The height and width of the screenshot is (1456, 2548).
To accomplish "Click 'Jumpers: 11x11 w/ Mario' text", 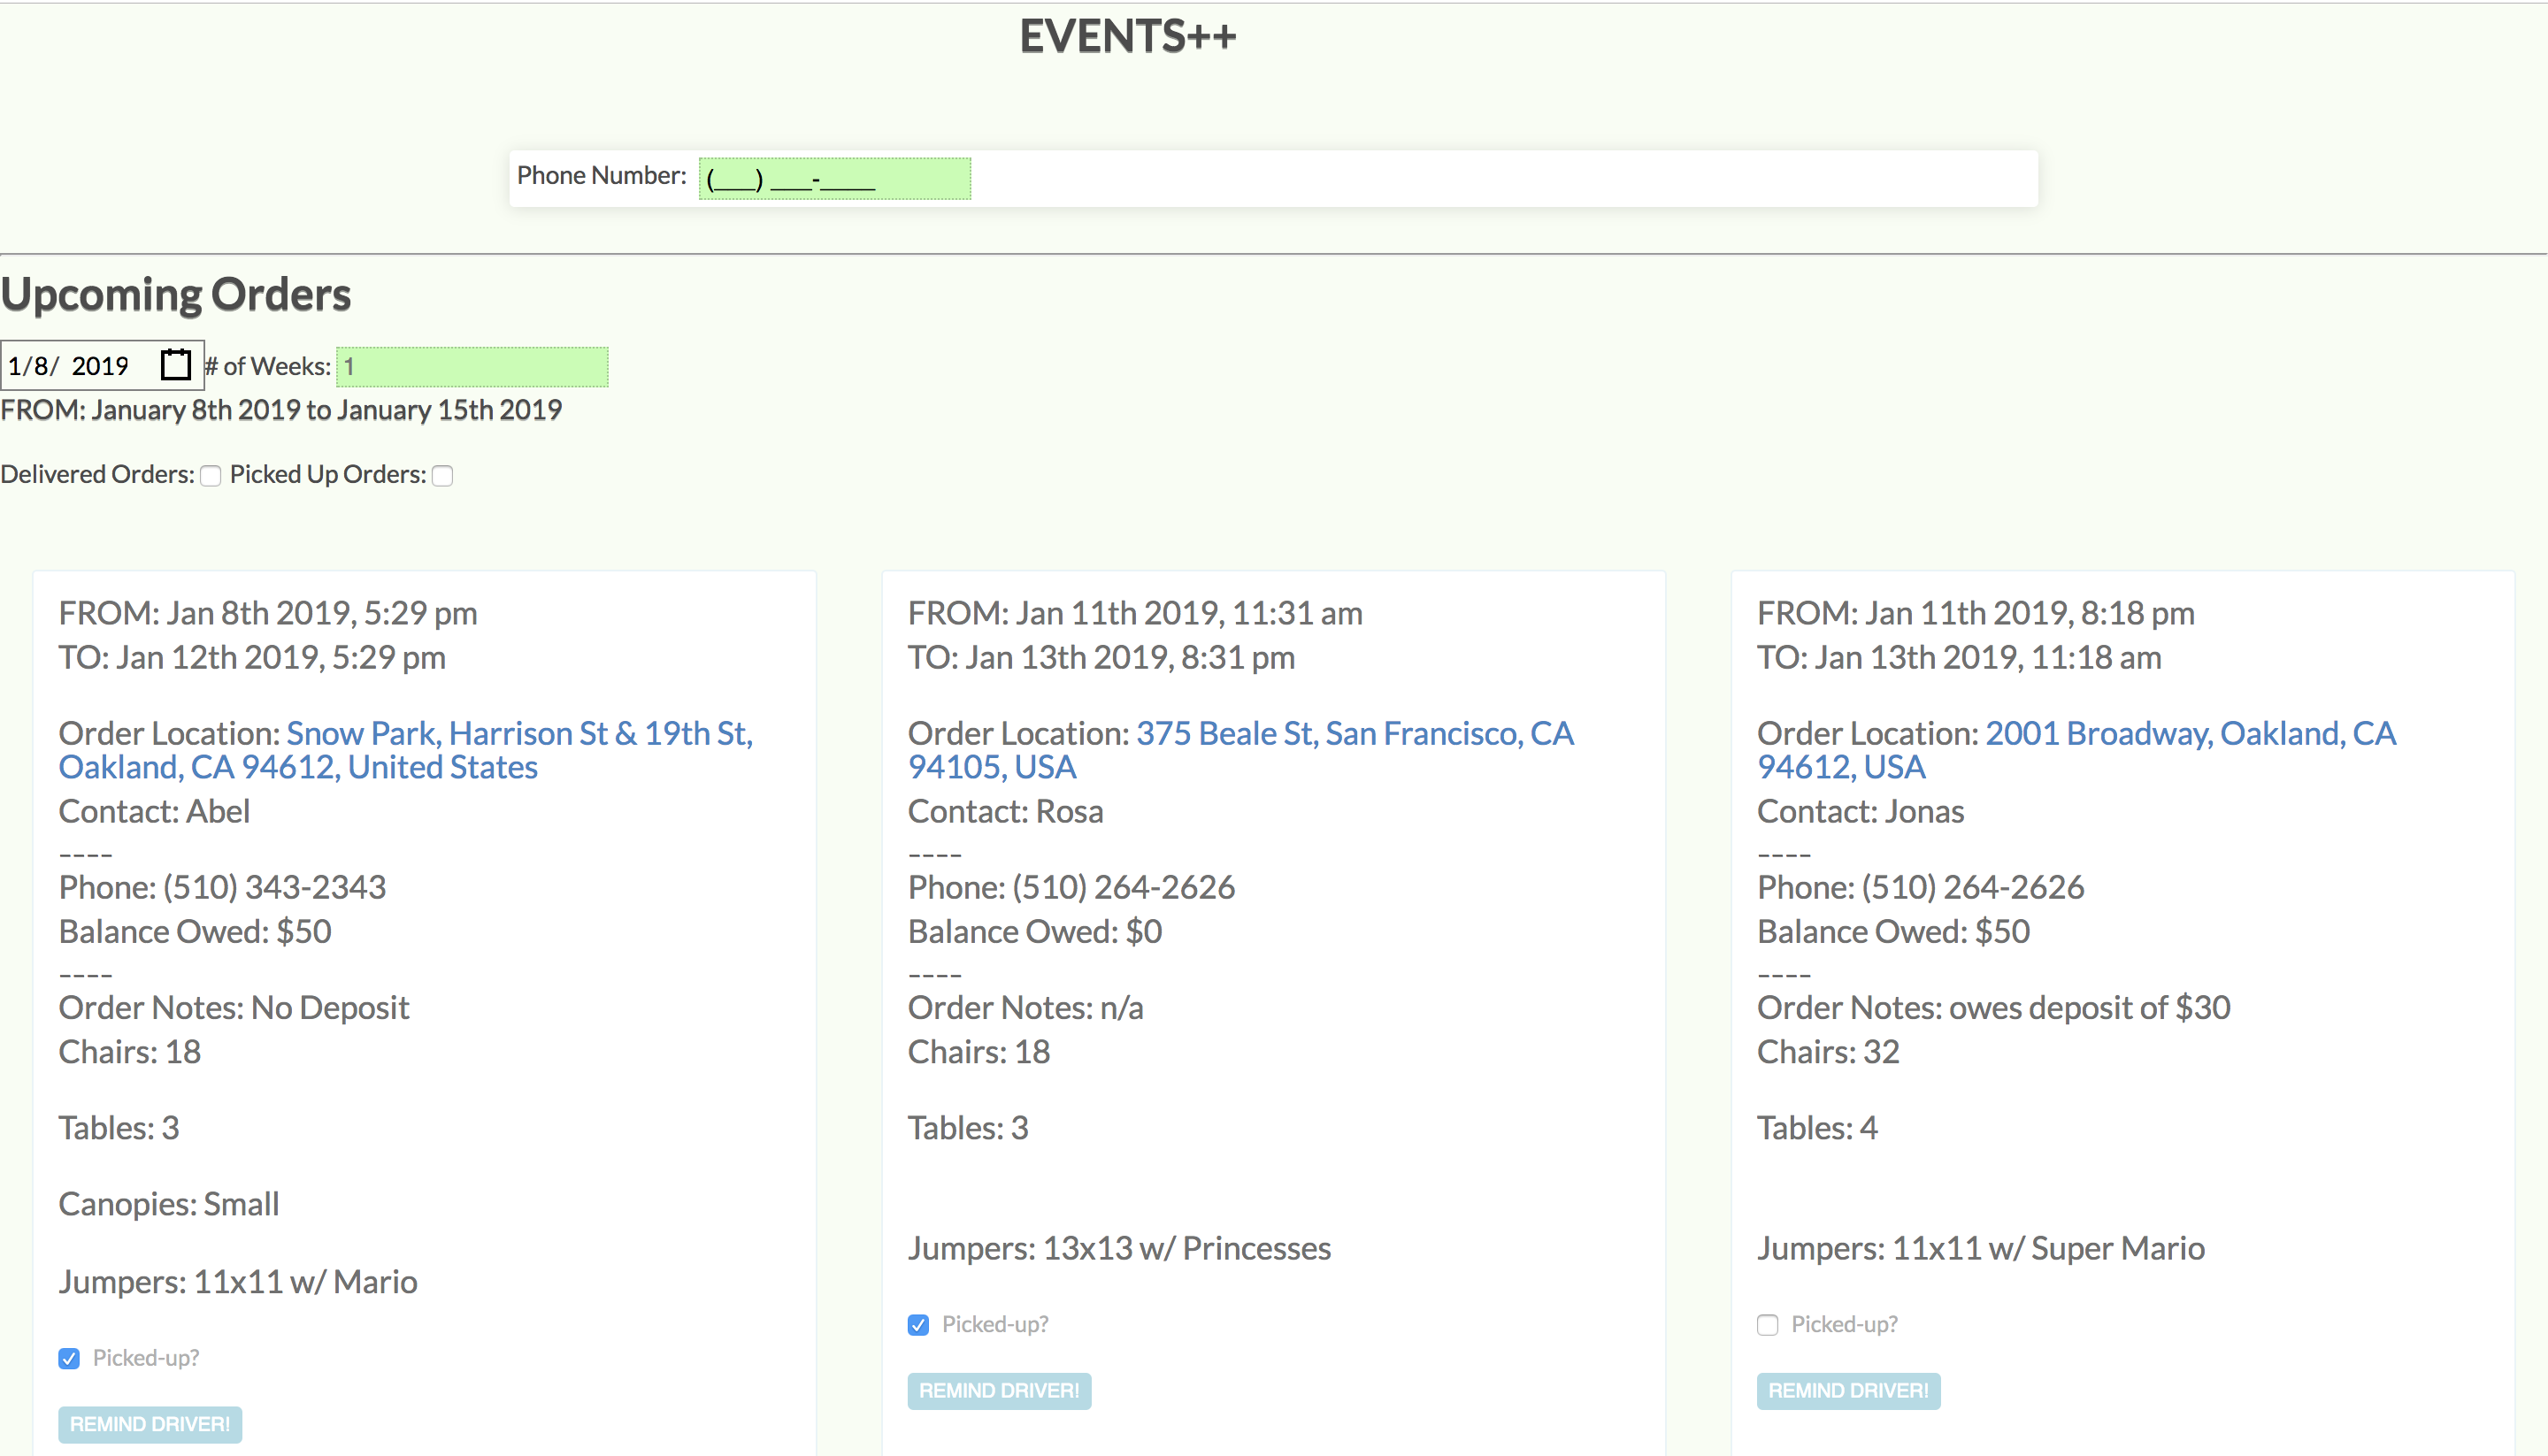I will click(x=238, y=1282).
